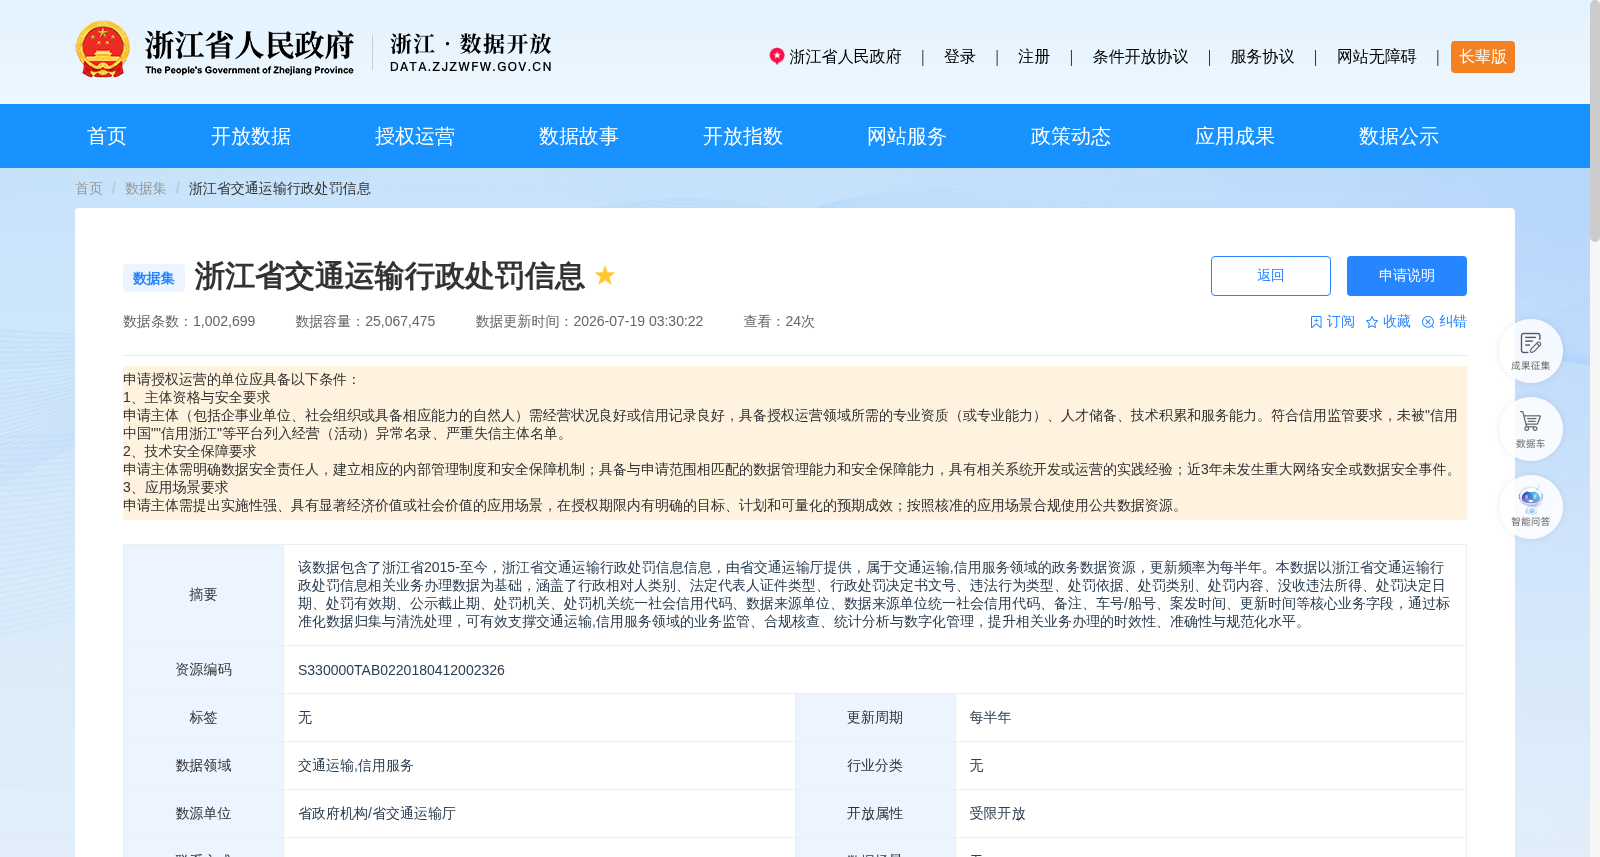Click the yellow favorite star beside title
This screenshot has height=857, width=1600.
(x=605, y=275)
